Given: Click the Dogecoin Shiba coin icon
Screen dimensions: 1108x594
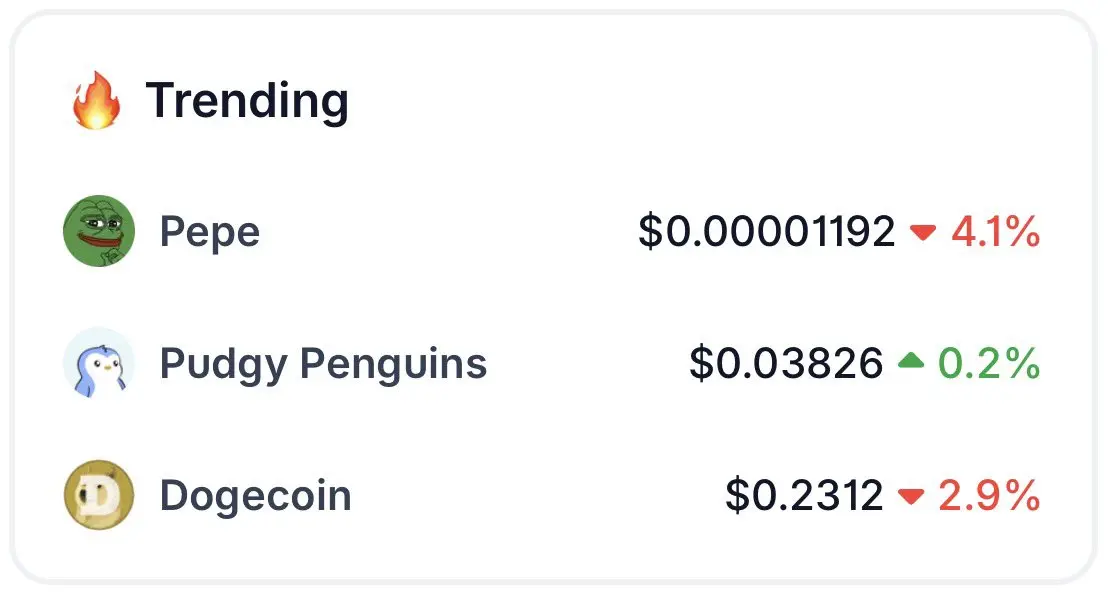Looking at the screenshot, I should click(x=99, y=494).
